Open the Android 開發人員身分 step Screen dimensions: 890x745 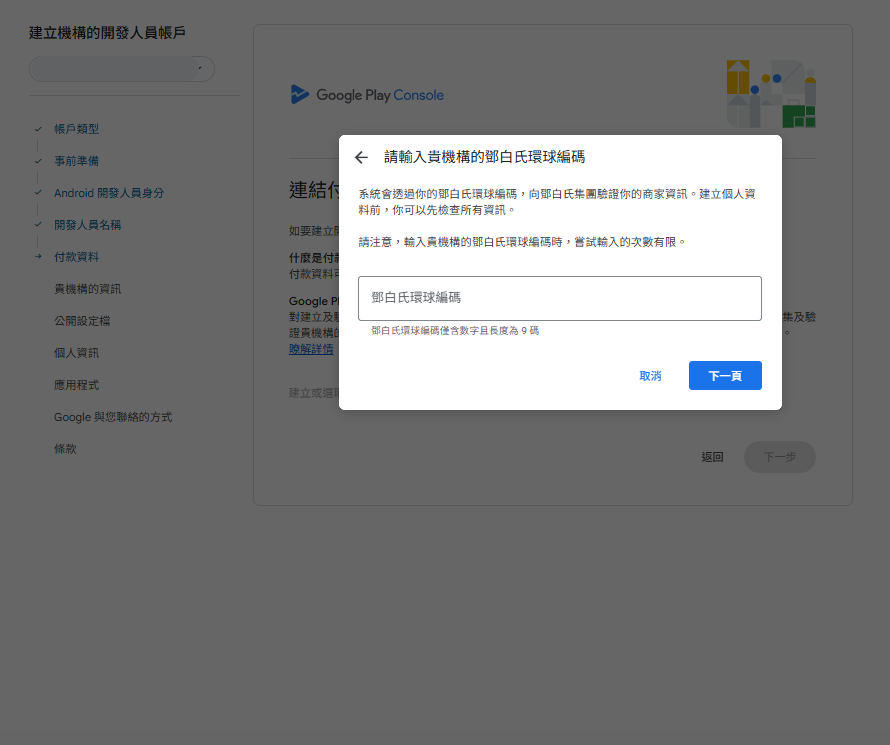pyautogui.click(x=108, y=193)
